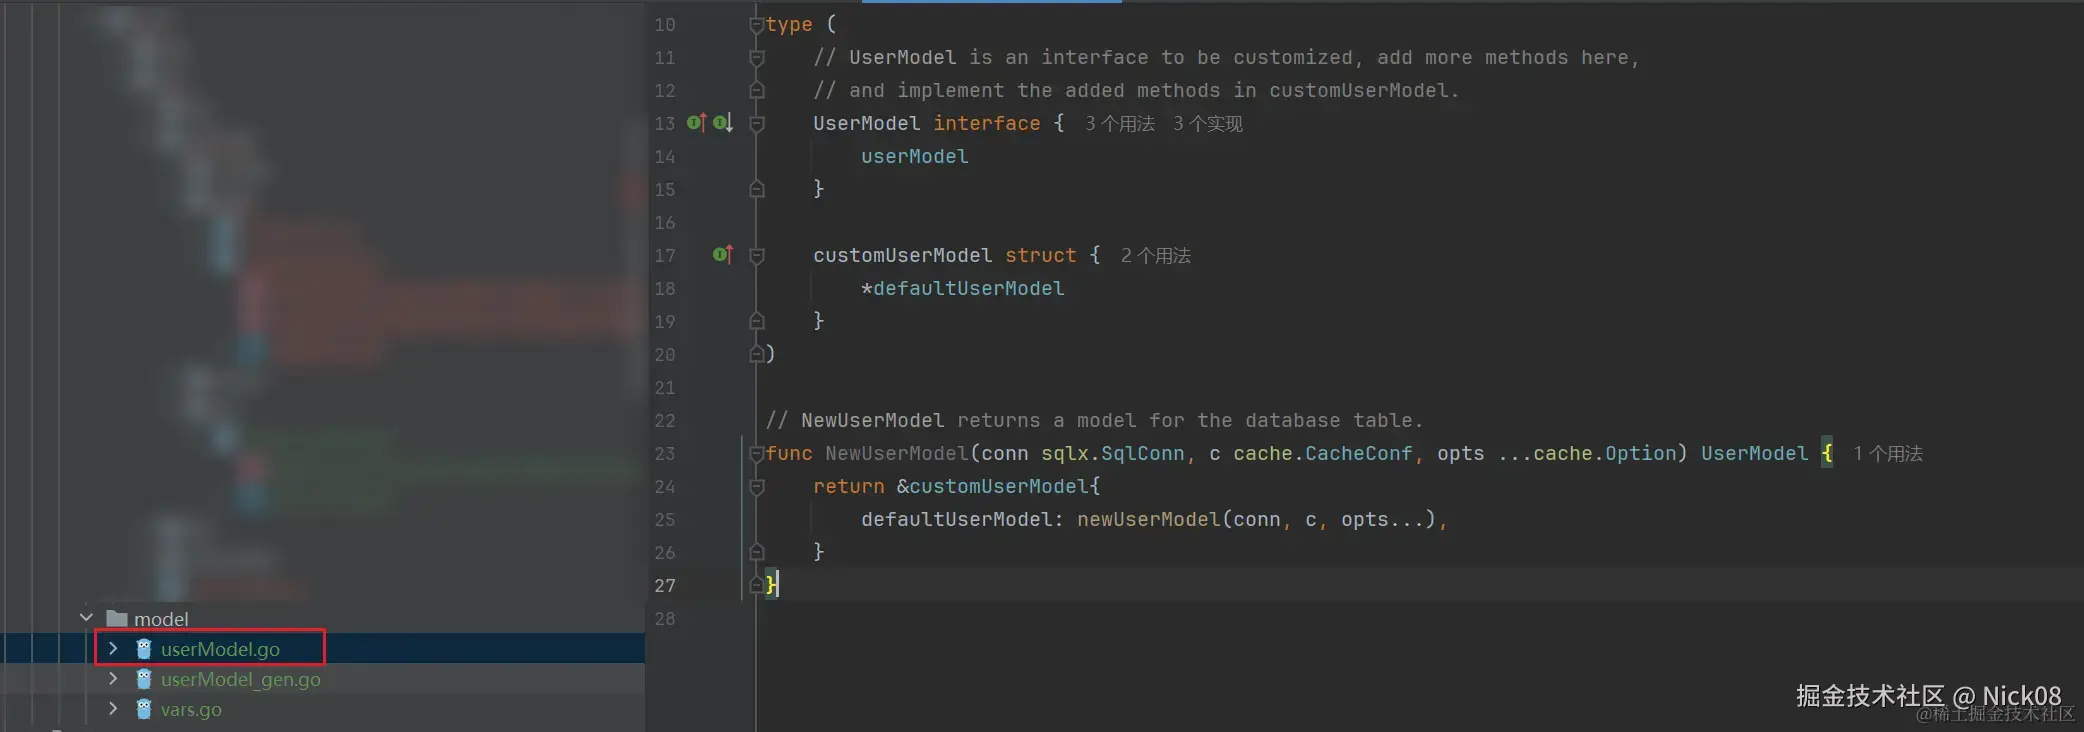Open vars.go file
The height and width of the screenshot is (732, 2084).
(191, 709)
